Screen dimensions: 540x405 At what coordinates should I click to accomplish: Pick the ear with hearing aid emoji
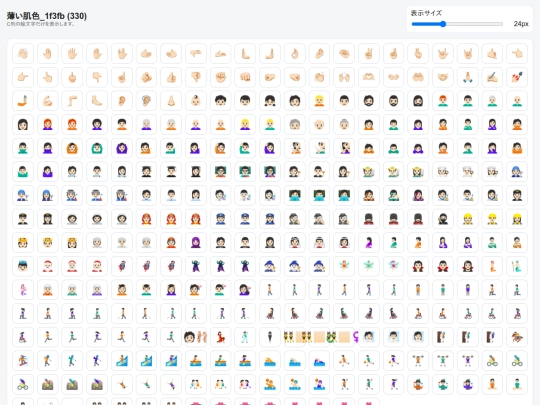pos(146,101)
